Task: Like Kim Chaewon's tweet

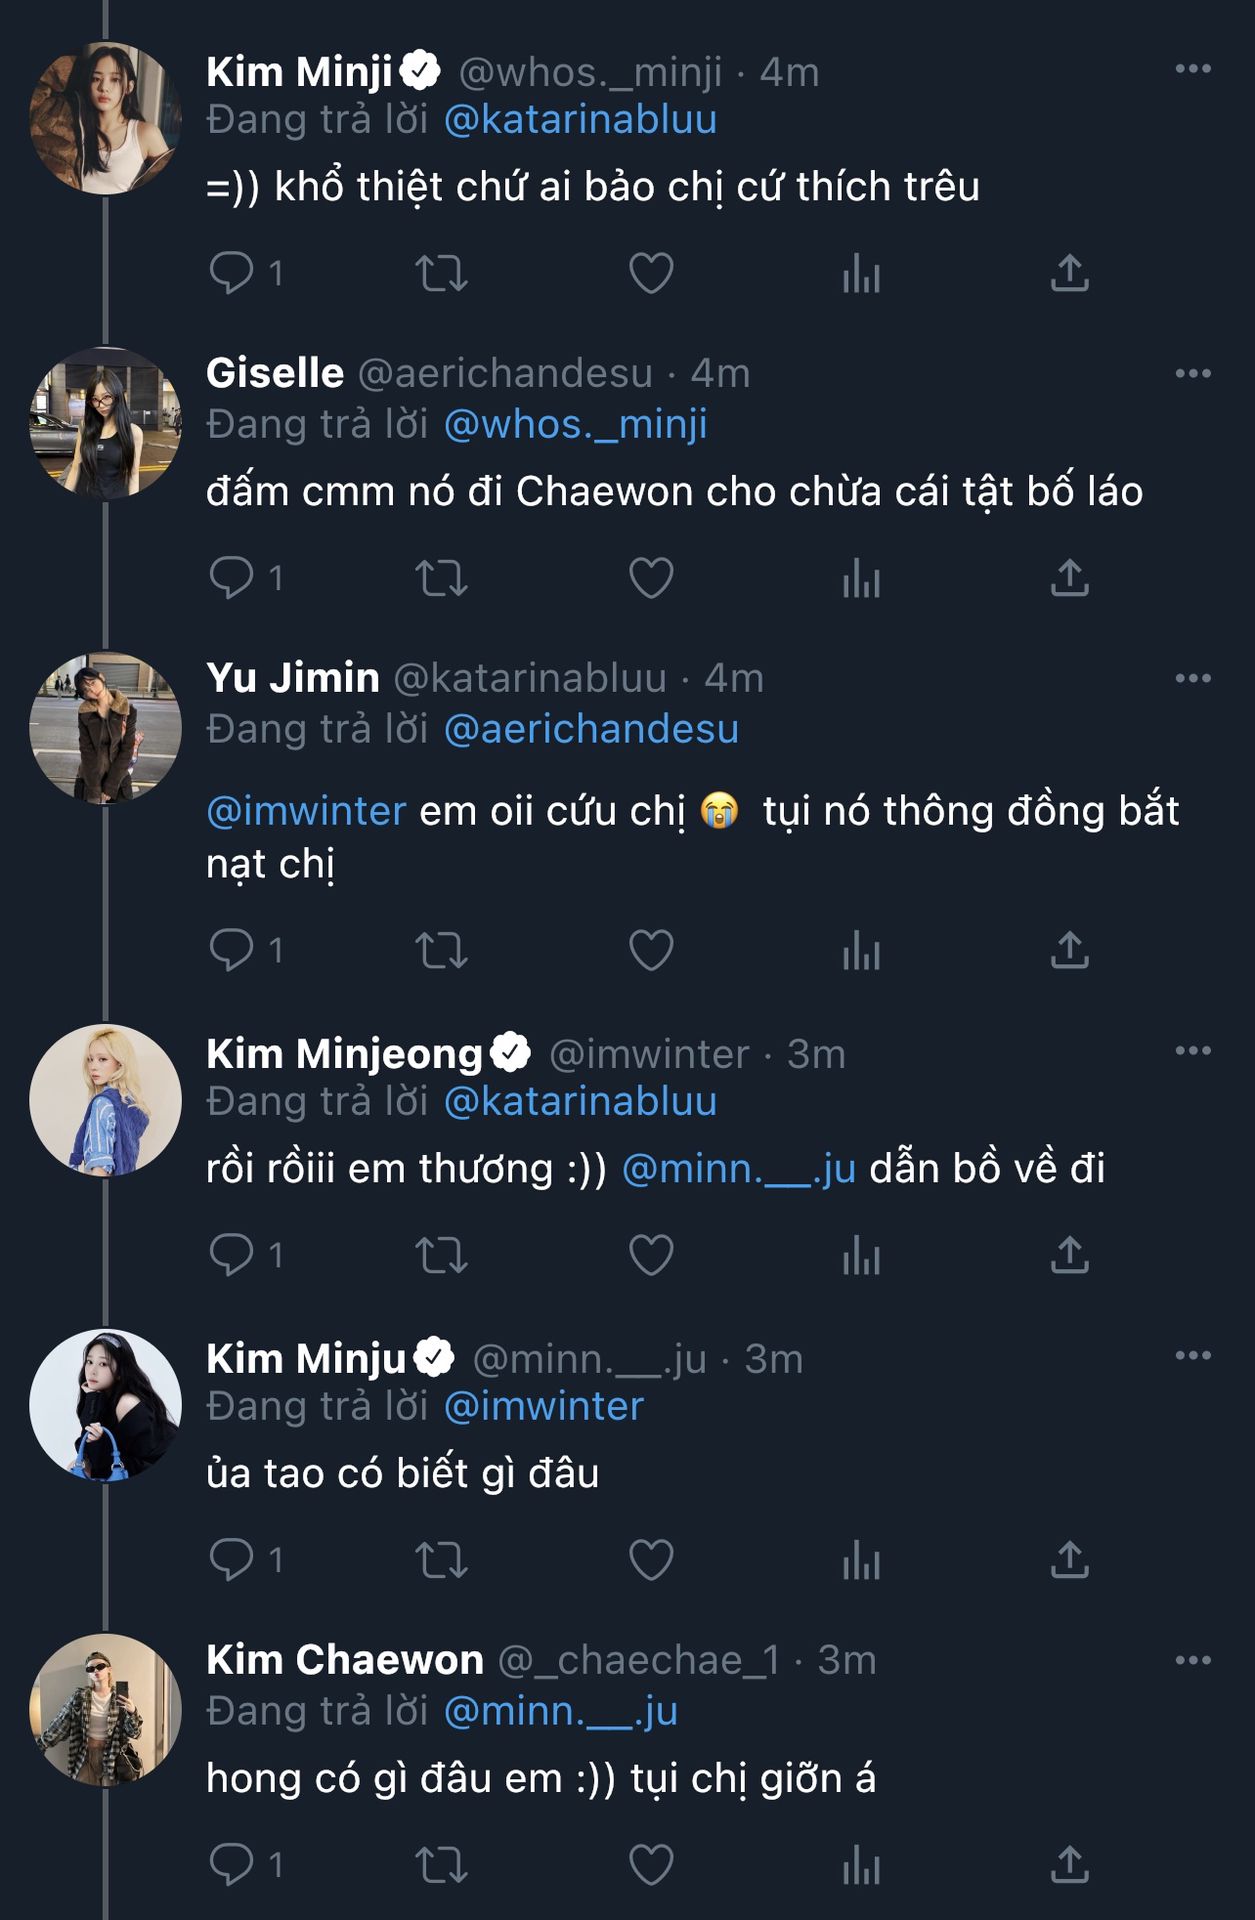Action: pos(651,1865)
